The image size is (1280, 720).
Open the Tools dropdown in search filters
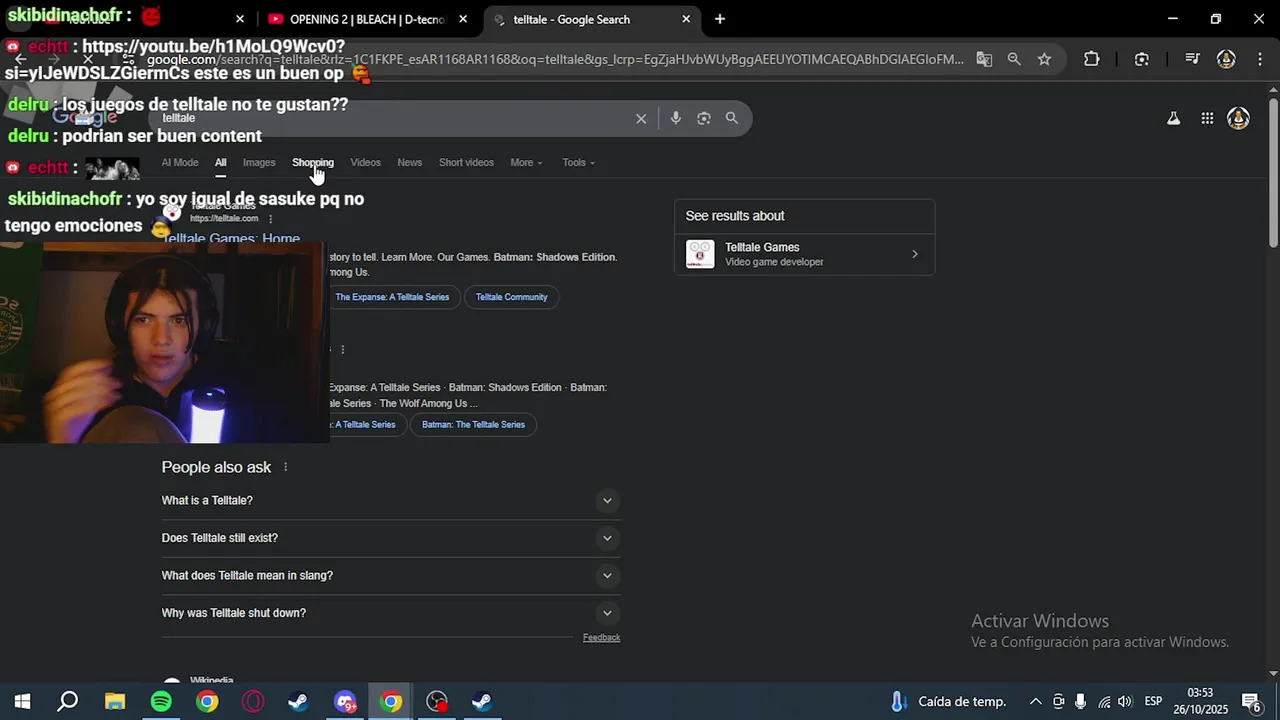578,163
